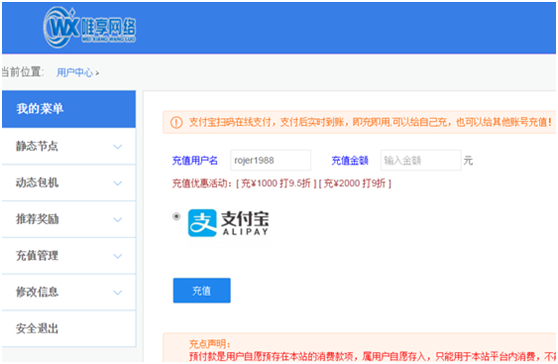Select the Alipay payment radio button
The image size is (558, 364).
pos(176,216)
